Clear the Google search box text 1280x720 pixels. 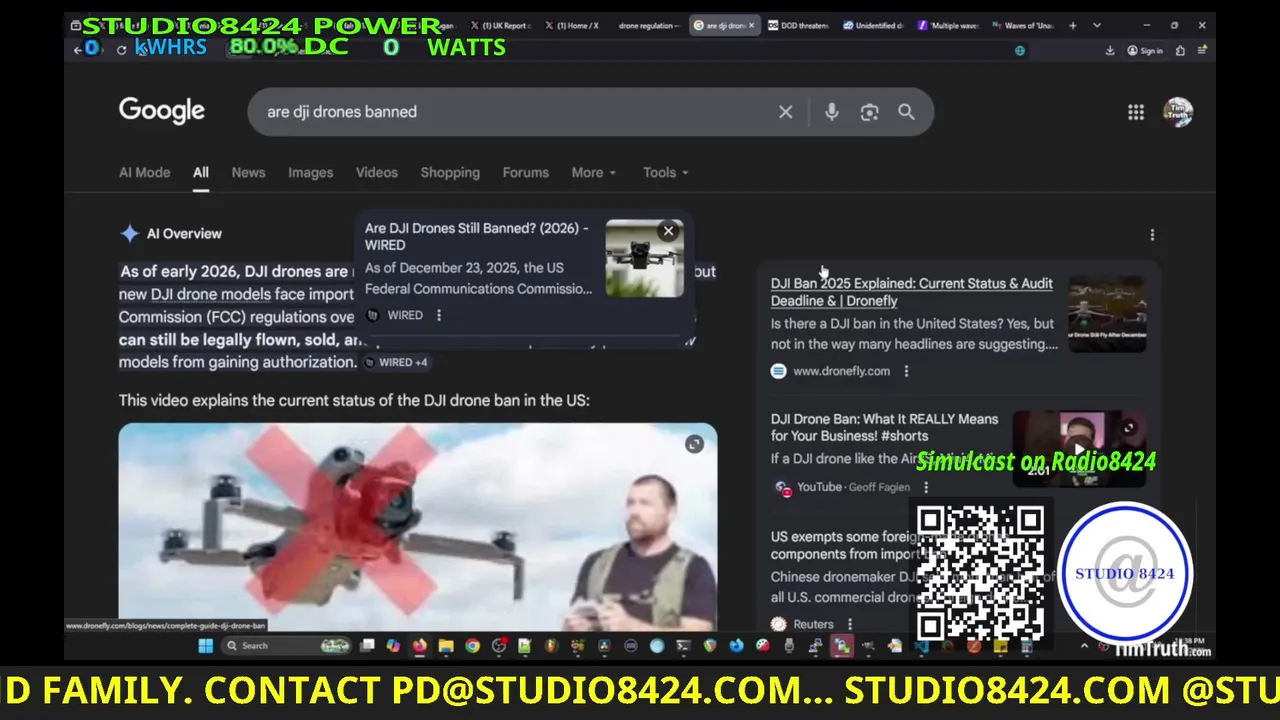(785, 112)
